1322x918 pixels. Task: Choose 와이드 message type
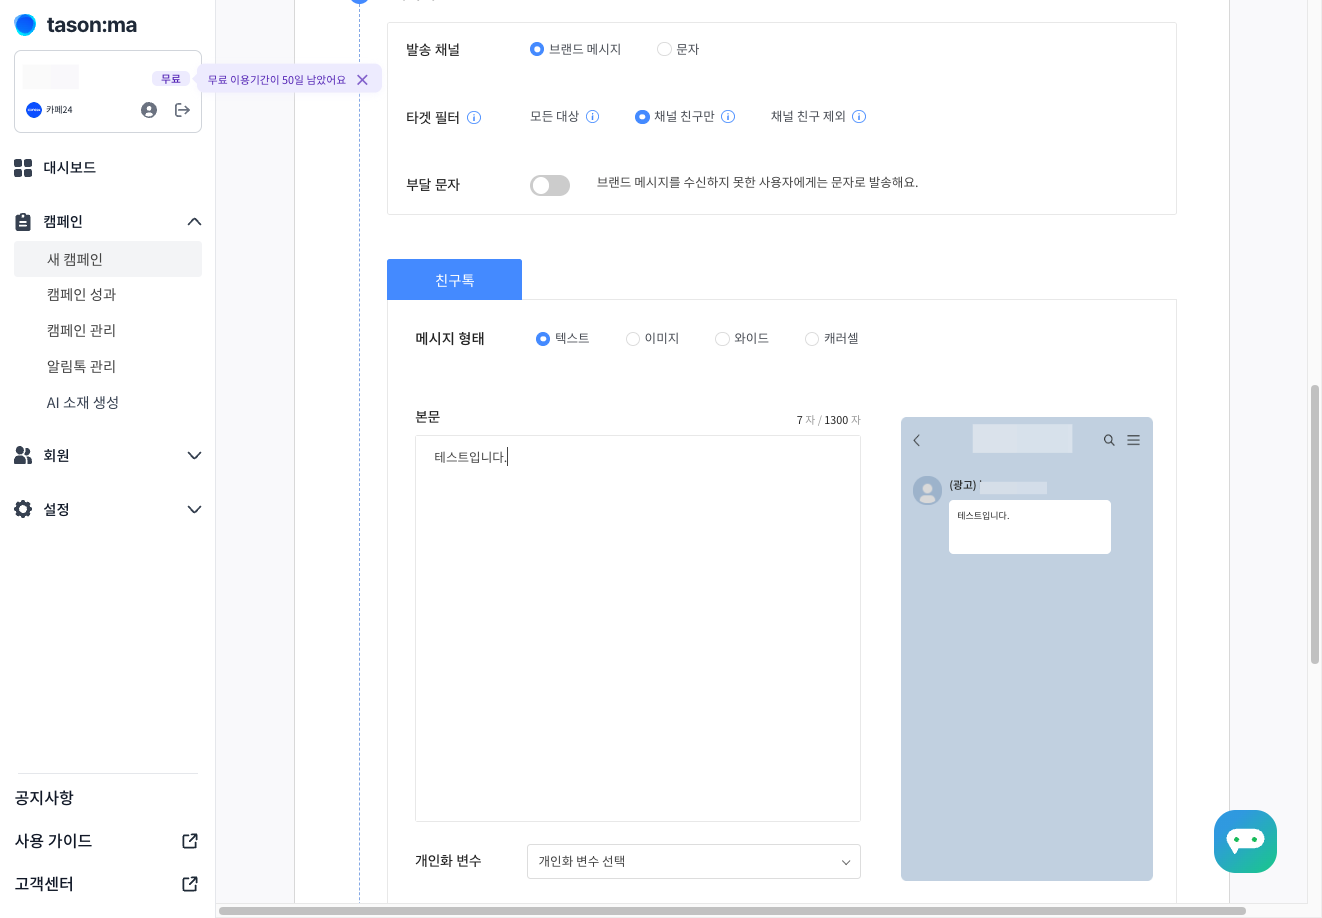click(722, 339)
